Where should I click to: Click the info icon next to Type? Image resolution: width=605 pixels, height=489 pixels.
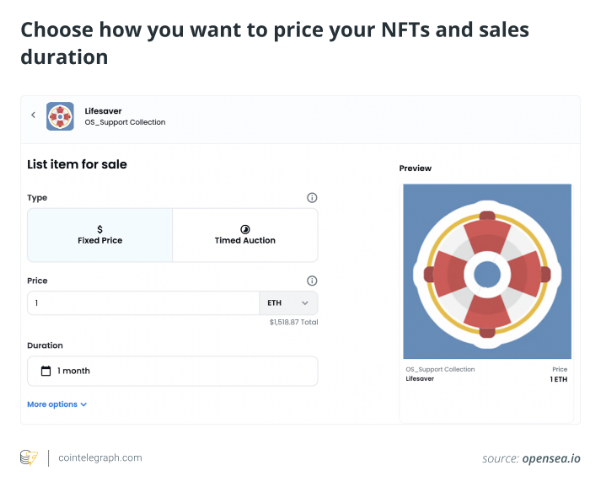[x=312, y=198]
